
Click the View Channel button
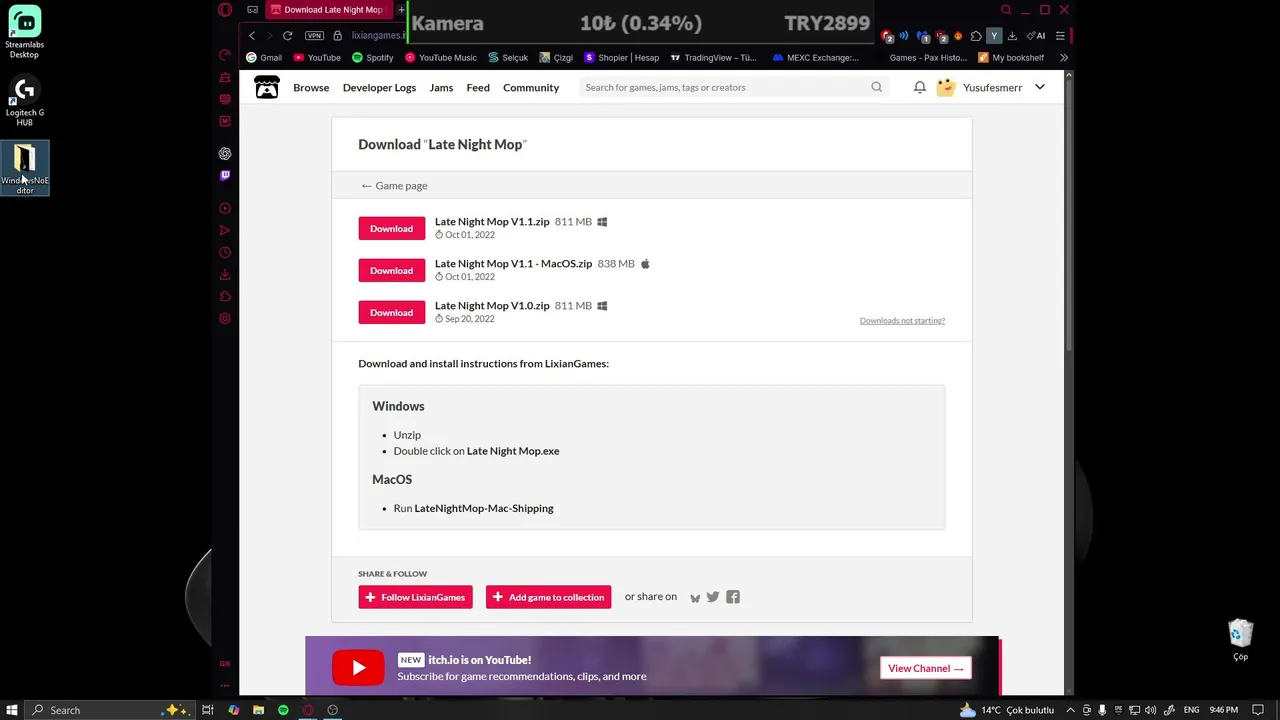(925, 668)
